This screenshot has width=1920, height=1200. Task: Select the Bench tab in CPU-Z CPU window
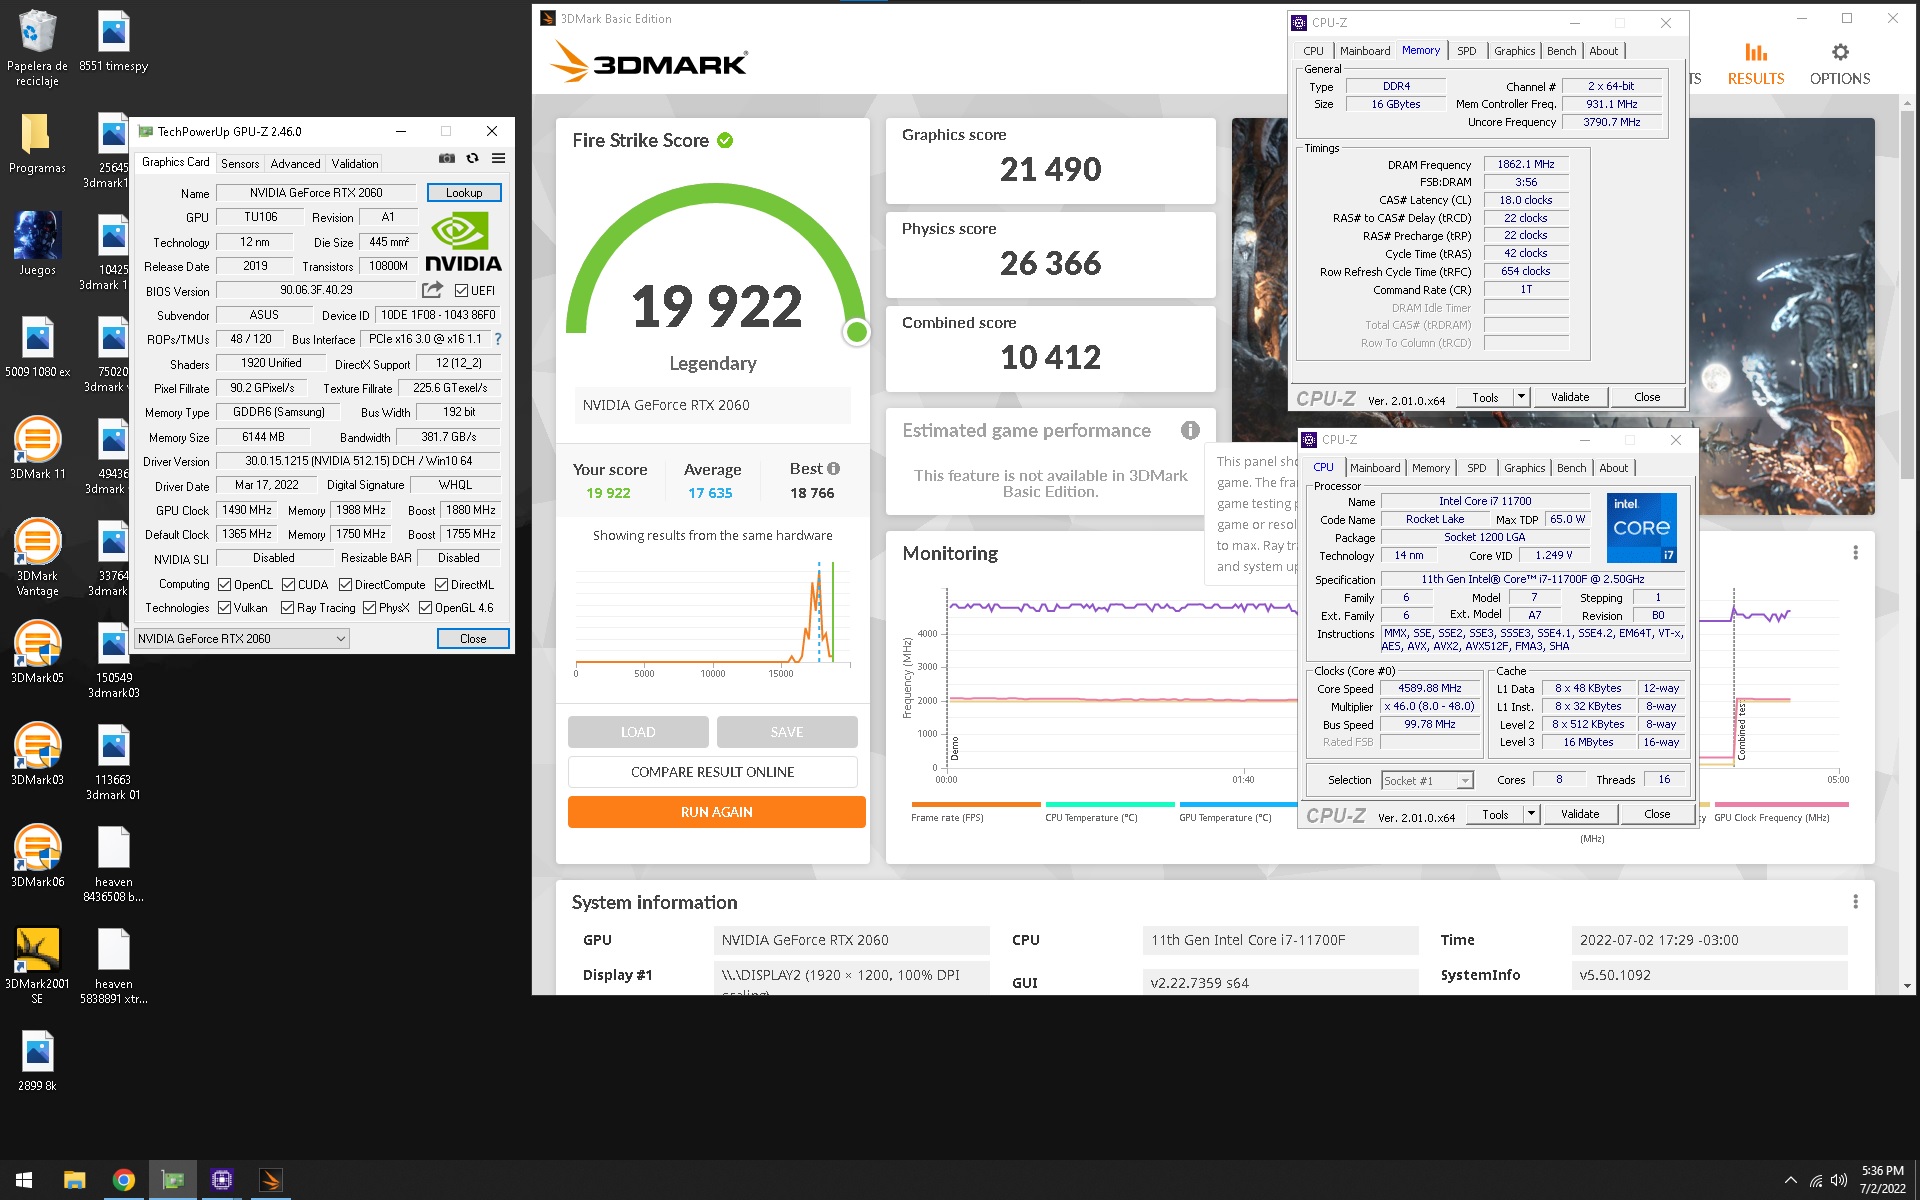pyautogui.click(x=1571, y=468)
